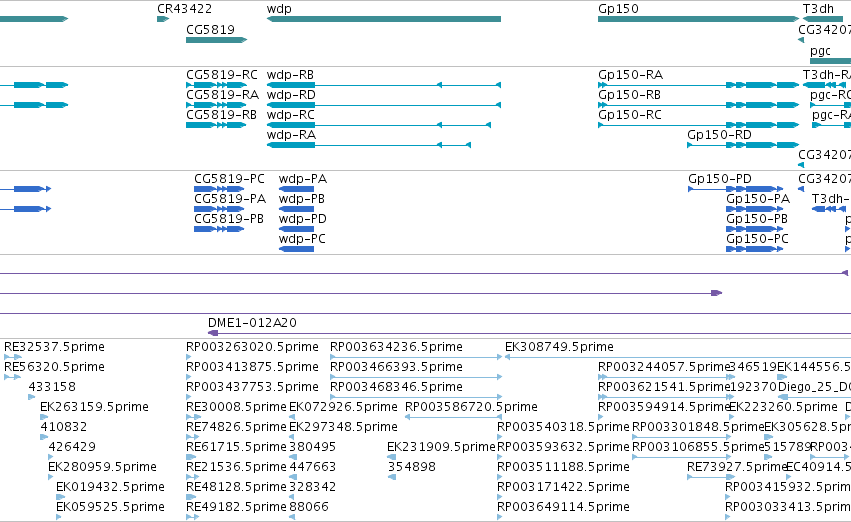The width and height of the screenshot is (851, 522).
Task: Click the wdp-RA transcript label
Action: 291,135
